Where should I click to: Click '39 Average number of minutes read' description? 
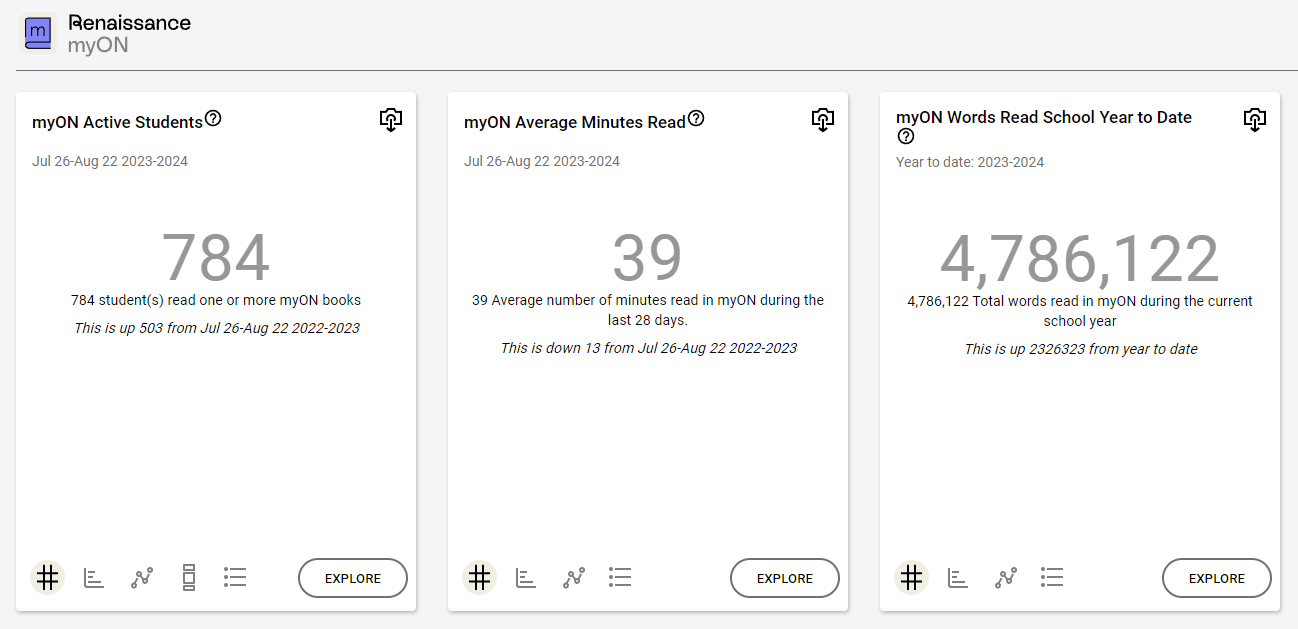pyautogui.click(x=648, y=310)
